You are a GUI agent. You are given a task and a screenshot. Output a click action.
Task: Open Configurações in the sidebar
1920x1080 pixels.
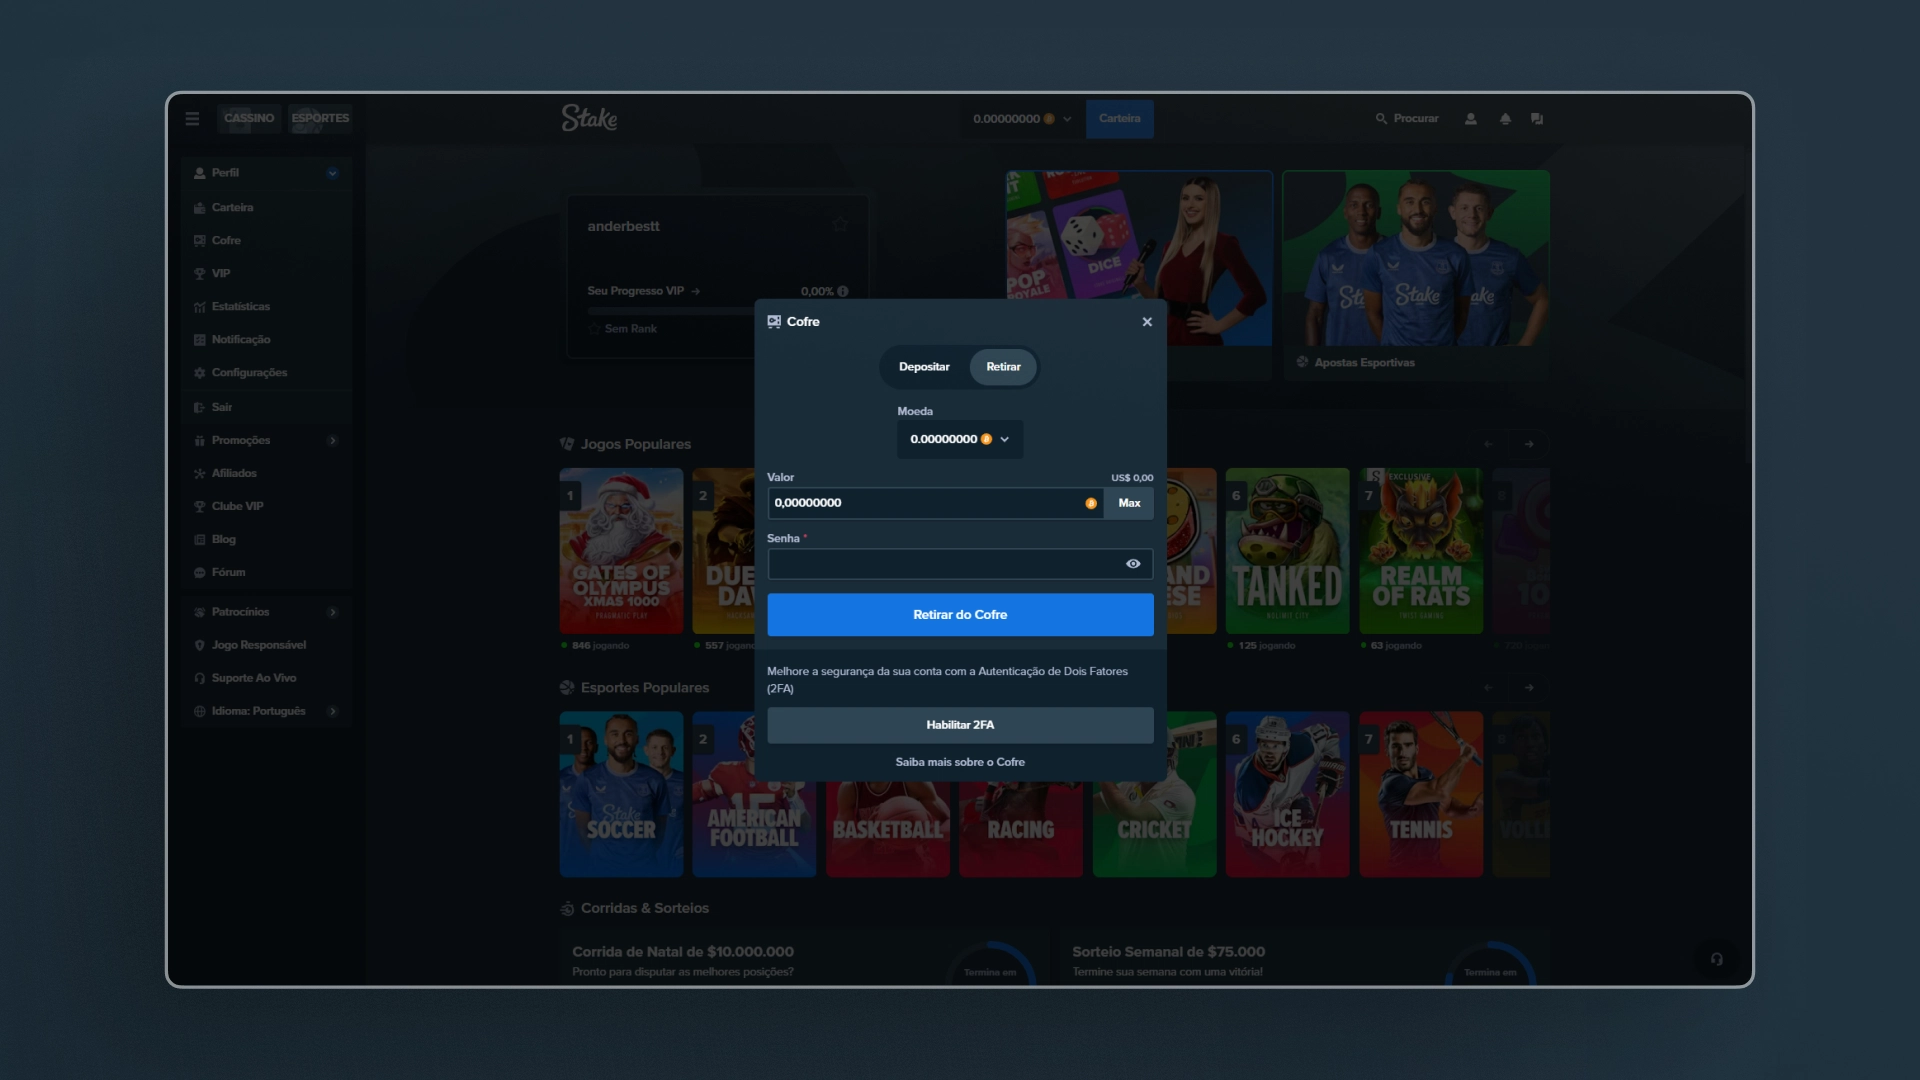[266, 373]
